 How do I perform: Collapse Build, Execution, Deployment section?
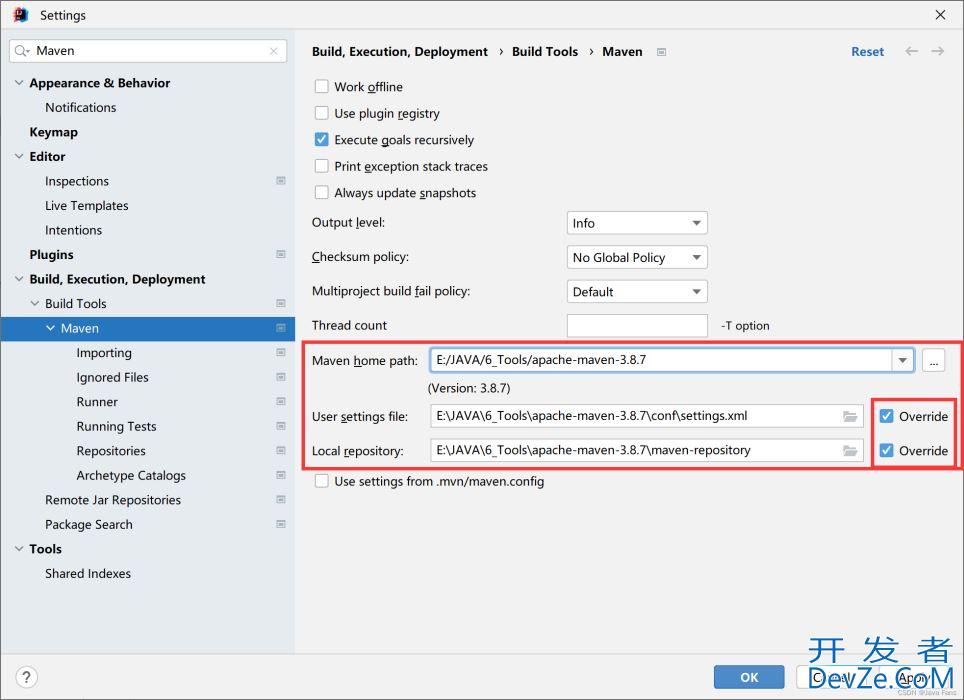pos(19,279)
